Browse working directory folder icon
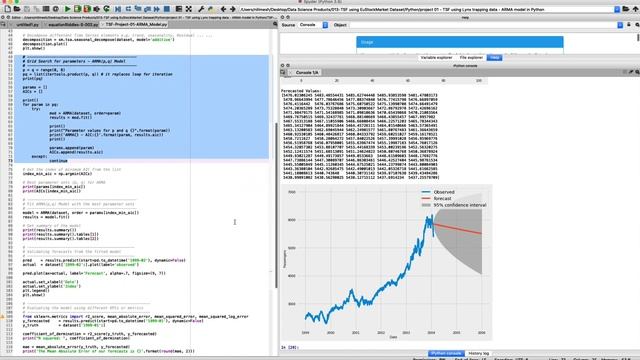640x360 pixels. pyautogui.click(x=626, y=9)
